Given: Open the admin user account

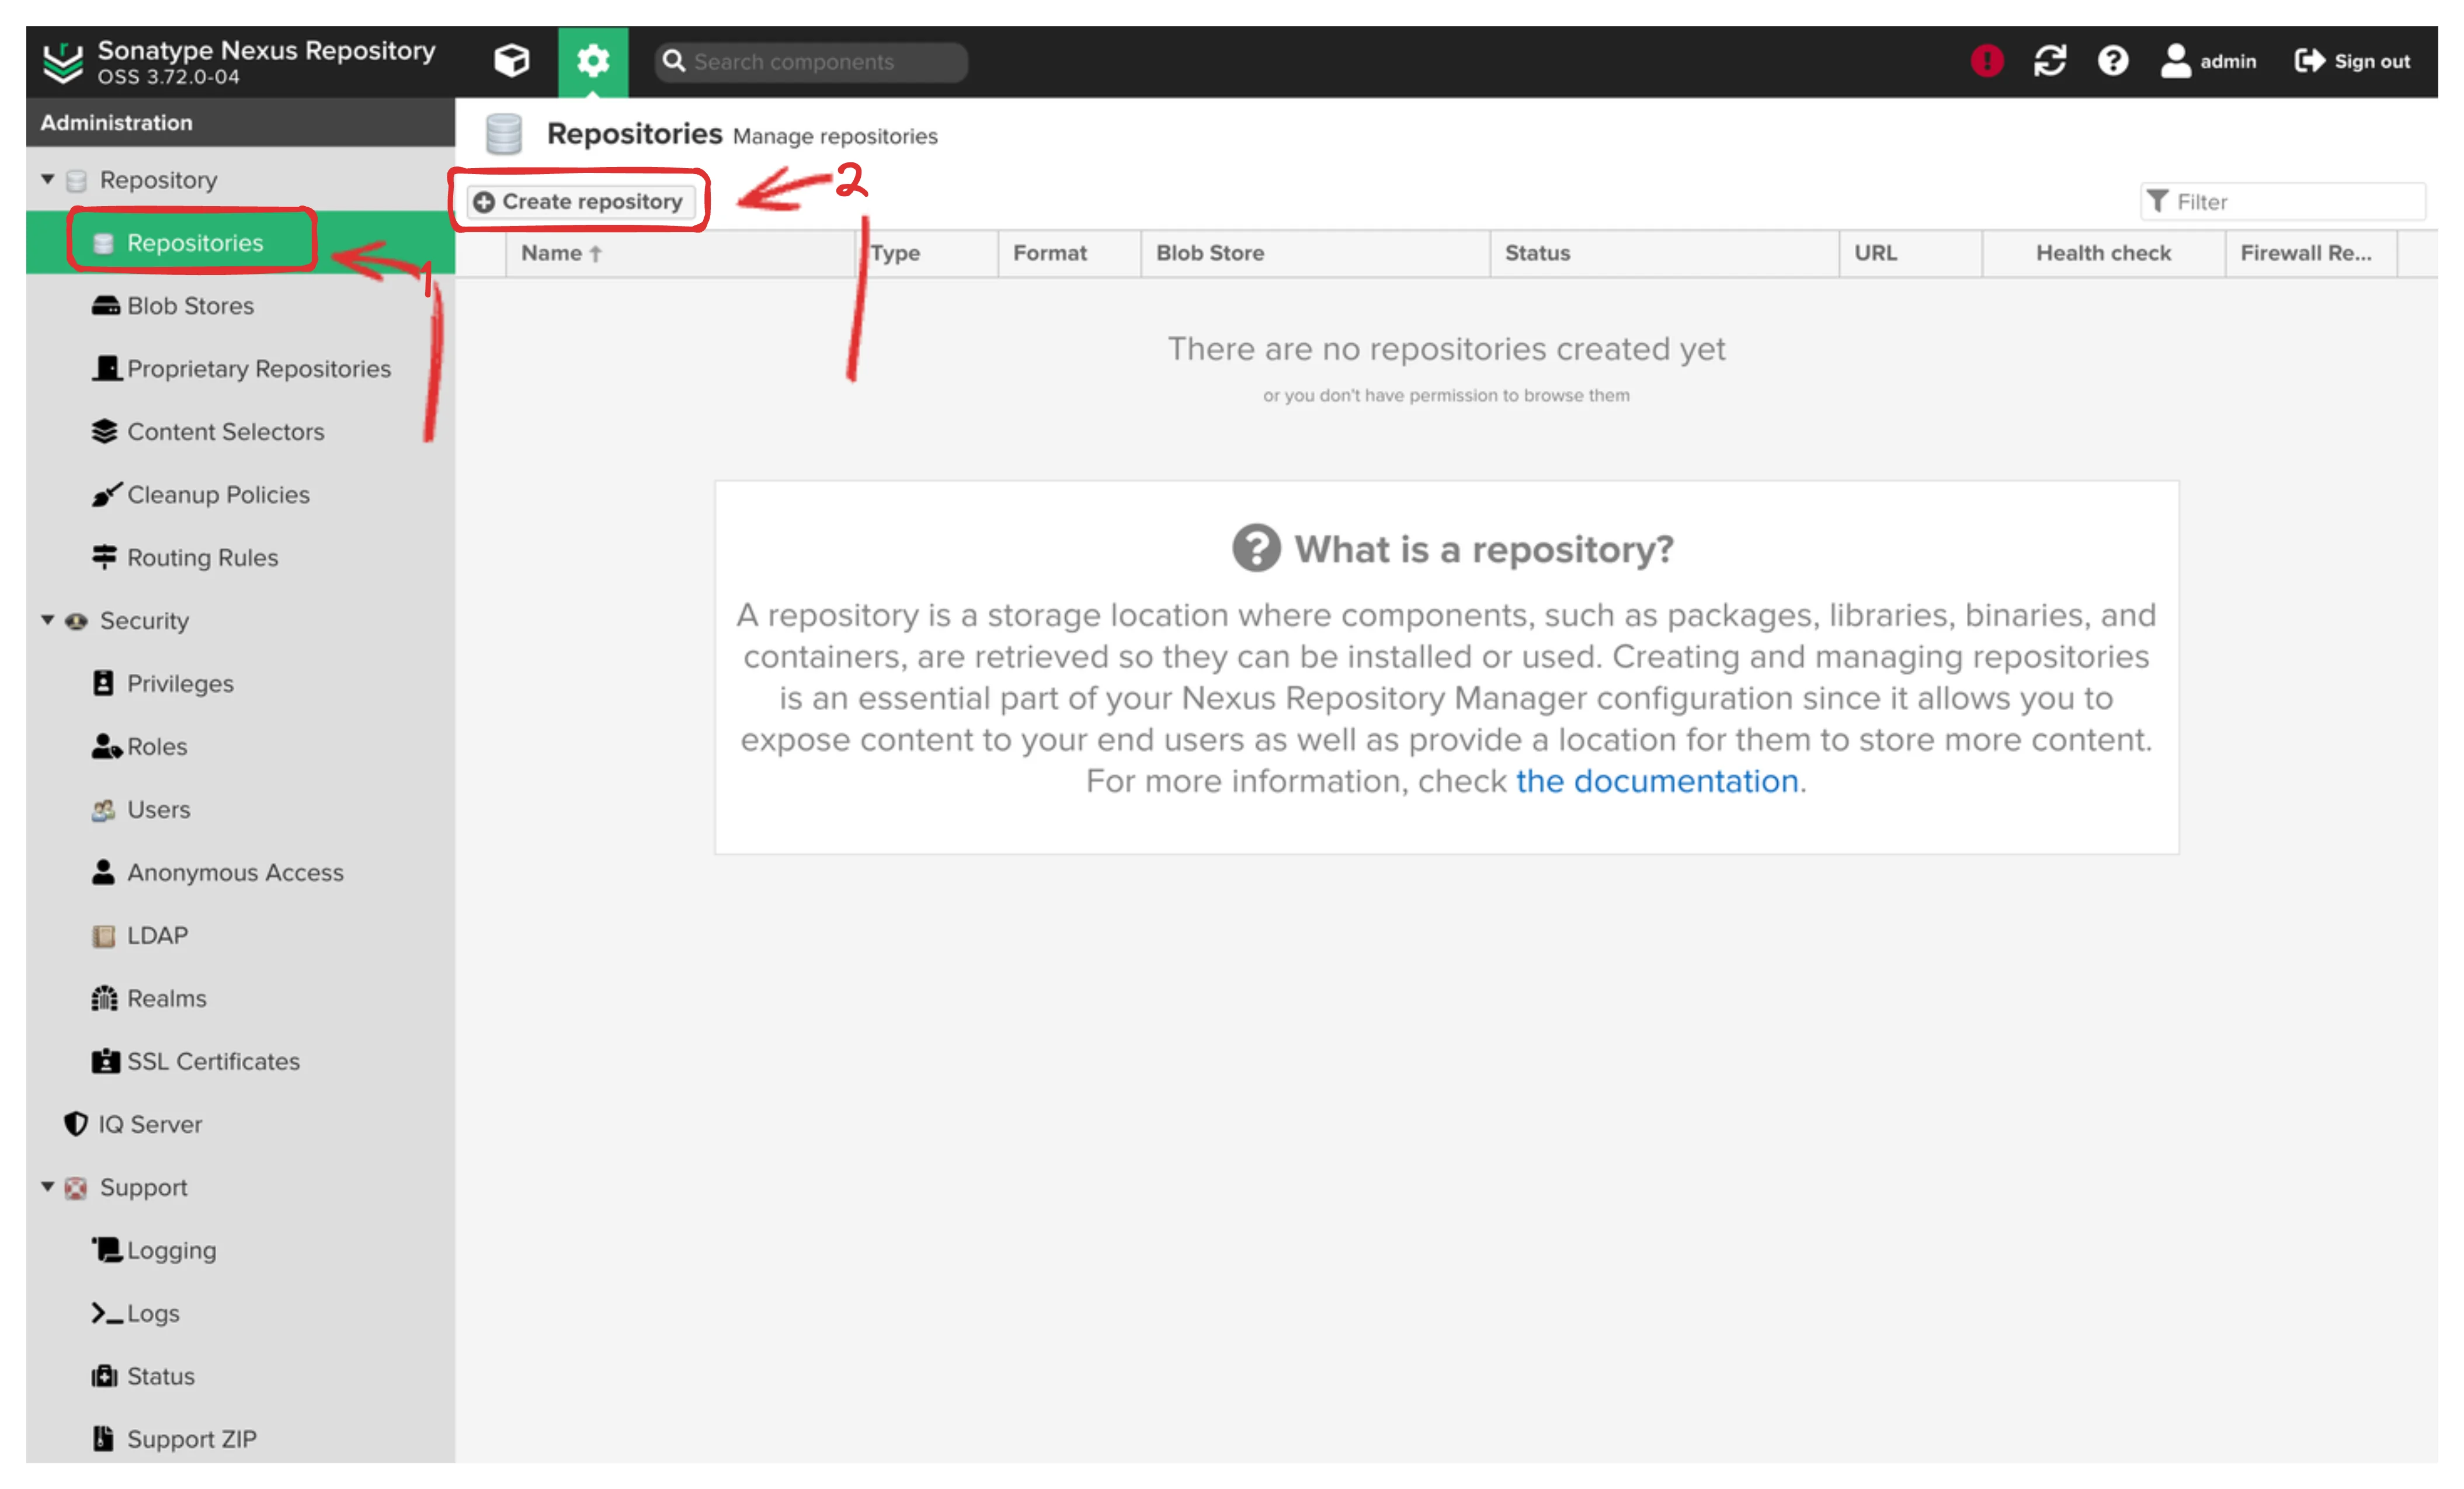Looking at the screenshot, I should (x=2209, y=61).
